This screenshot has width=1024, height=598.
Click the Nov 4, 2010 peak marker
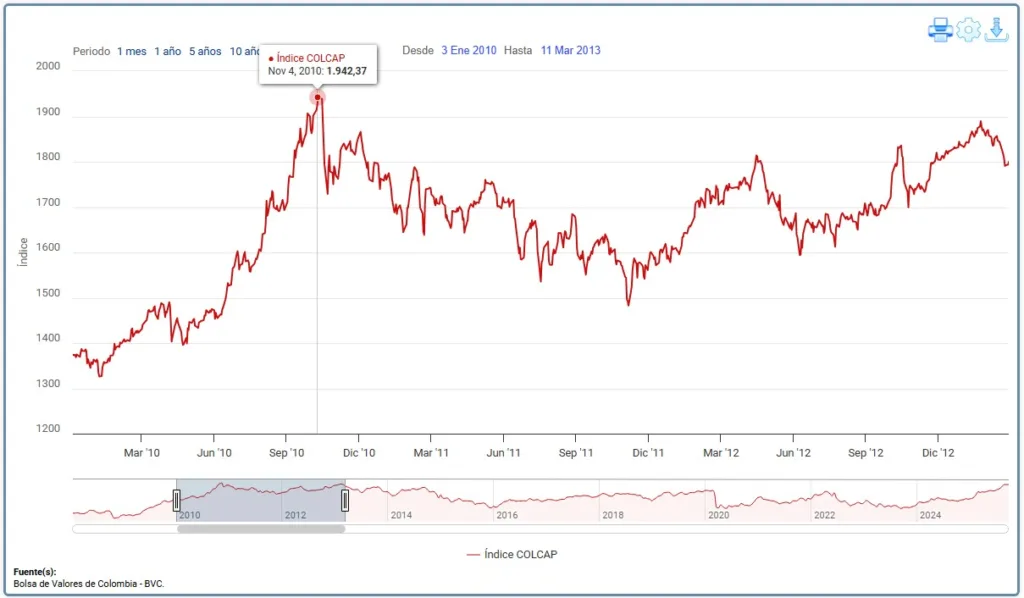pos(317,97)
